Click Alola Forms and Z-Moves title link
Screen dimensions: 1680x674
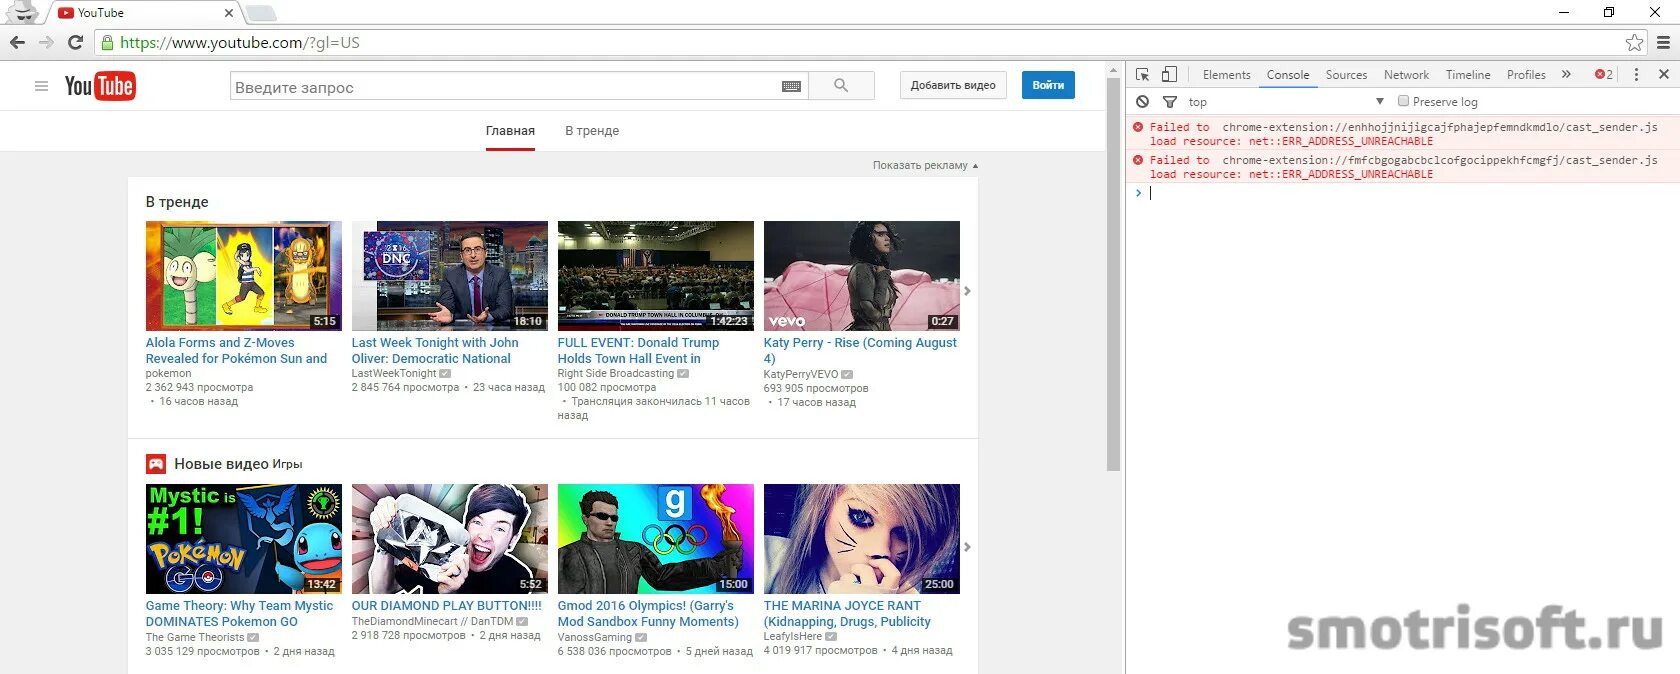236,350
